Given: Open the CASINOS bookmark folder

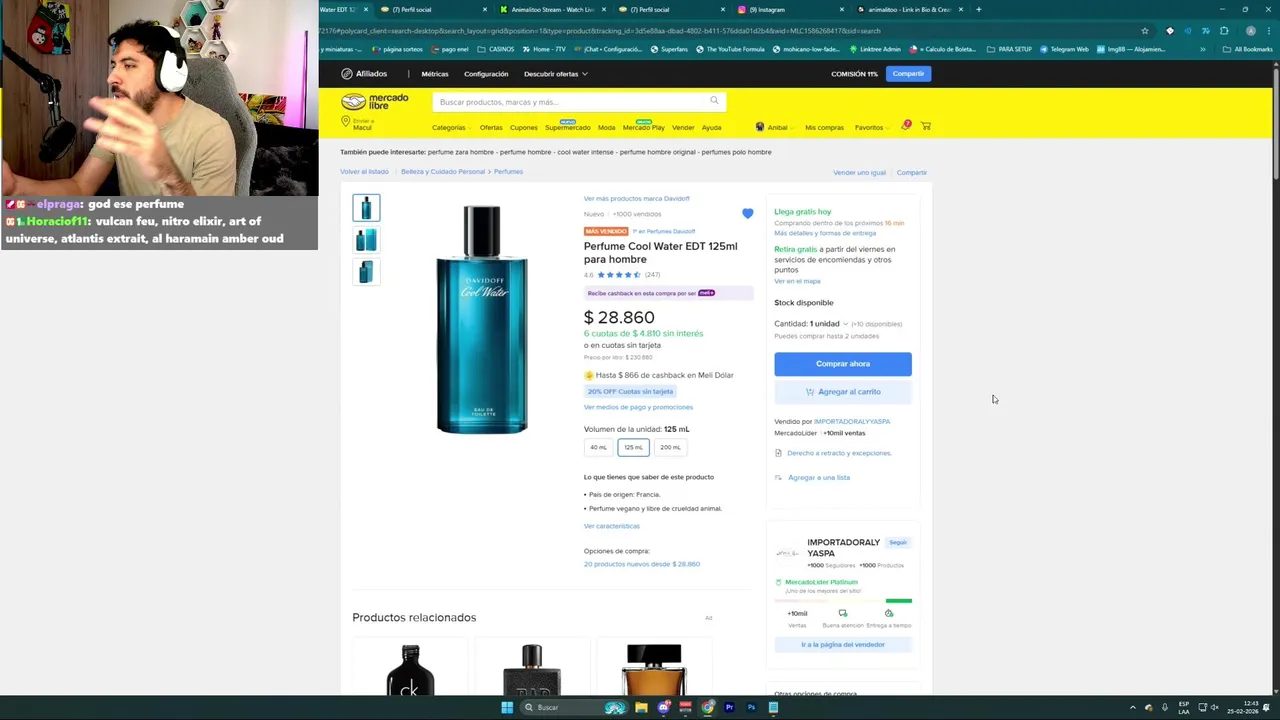Looking at the screenshot, I should pyautogui.click(x=496, y=49).
